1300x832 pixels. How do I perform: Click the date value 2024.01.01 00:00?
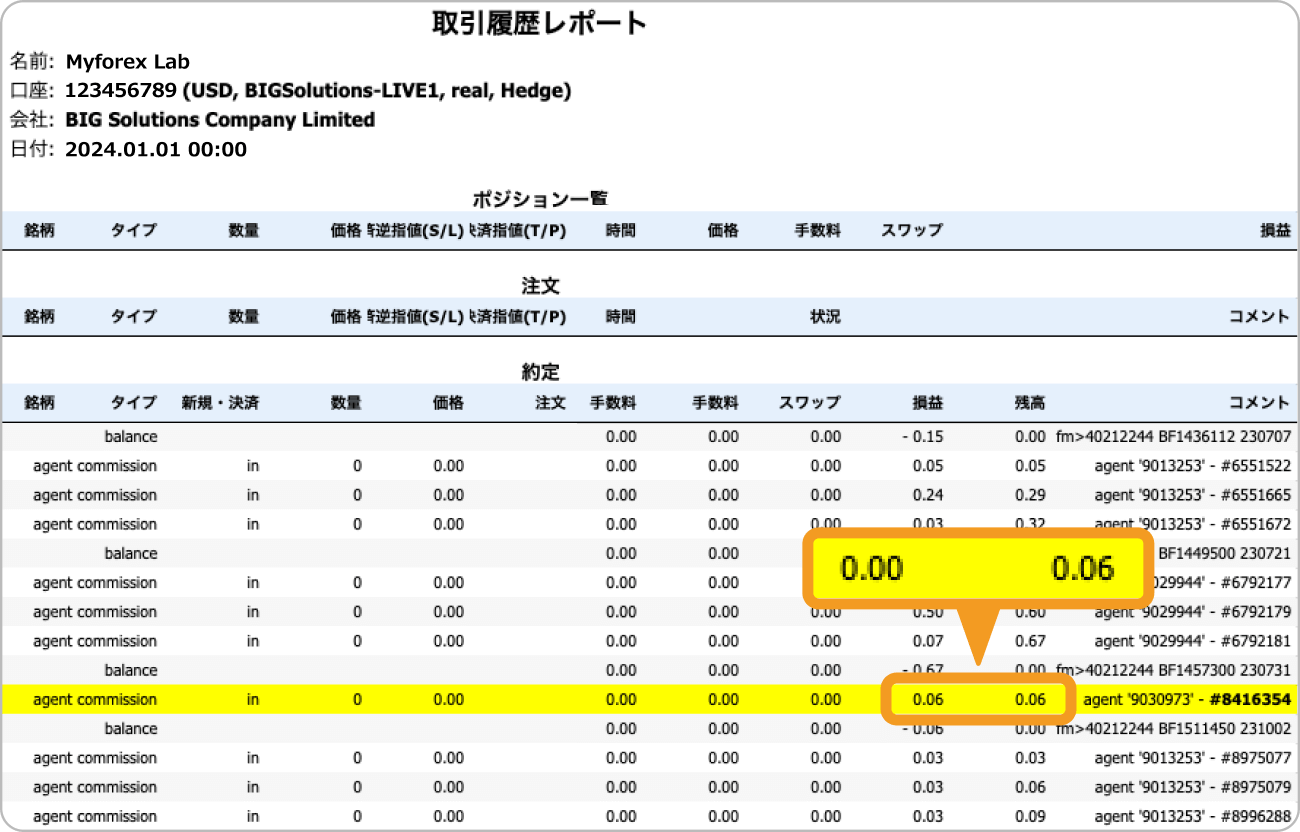(x=155, y=150)
